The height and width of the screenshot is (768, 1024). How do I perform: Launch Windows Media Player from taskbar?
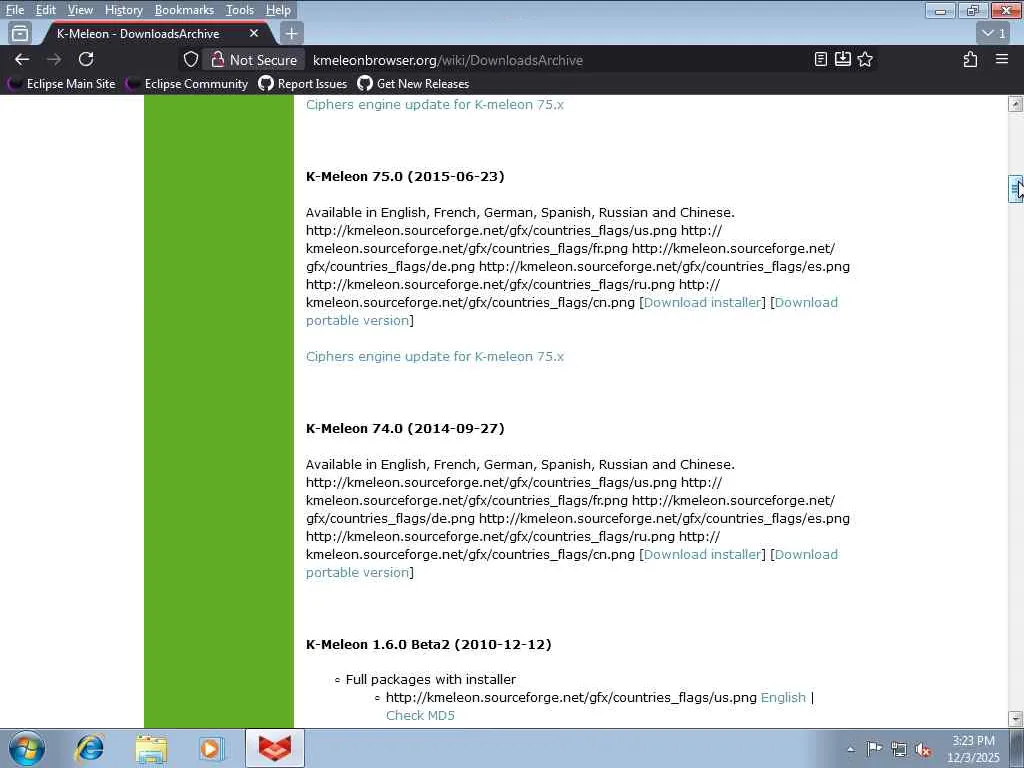point(211,748)
